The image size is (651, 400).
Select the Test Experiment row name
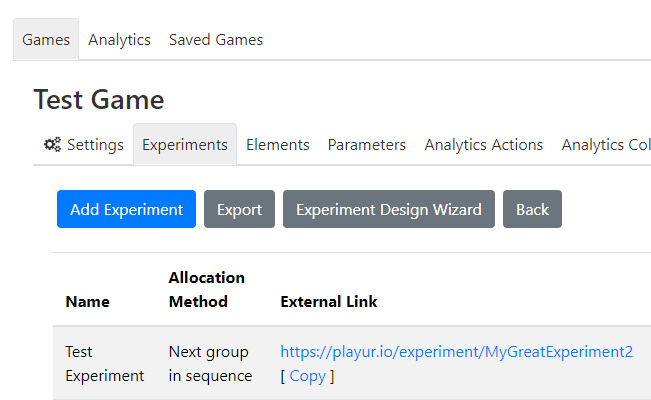pos(105,364)
